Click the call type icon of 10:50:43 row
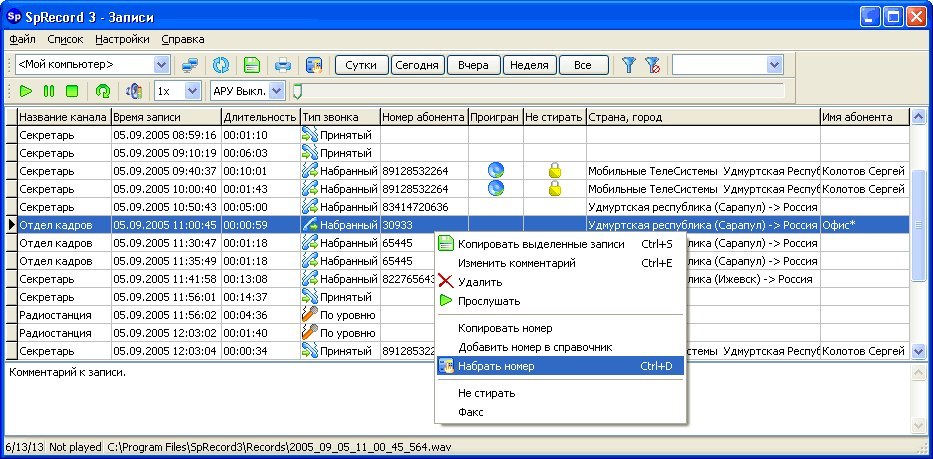The height and width of the screenshot is (459, 933). (310, 207)
